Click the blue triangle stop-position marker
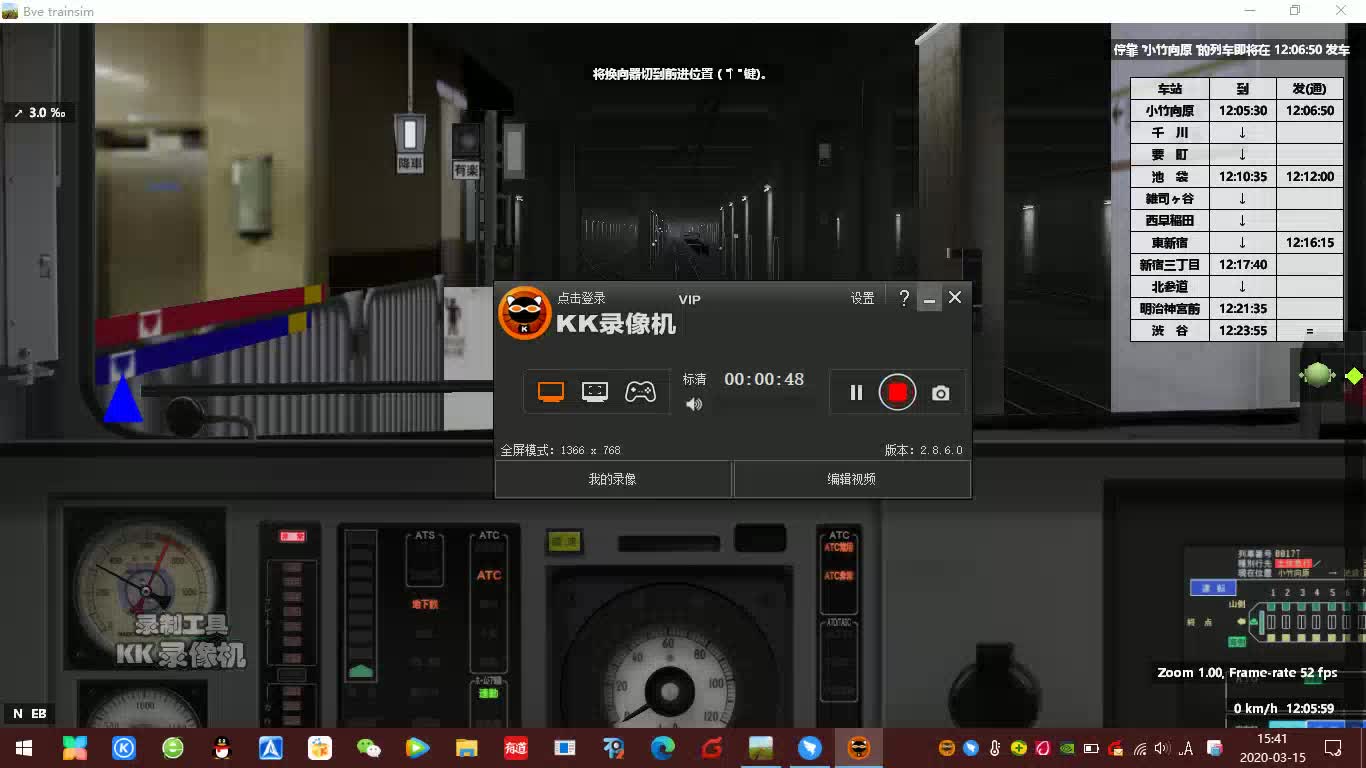 coord(122,398)
